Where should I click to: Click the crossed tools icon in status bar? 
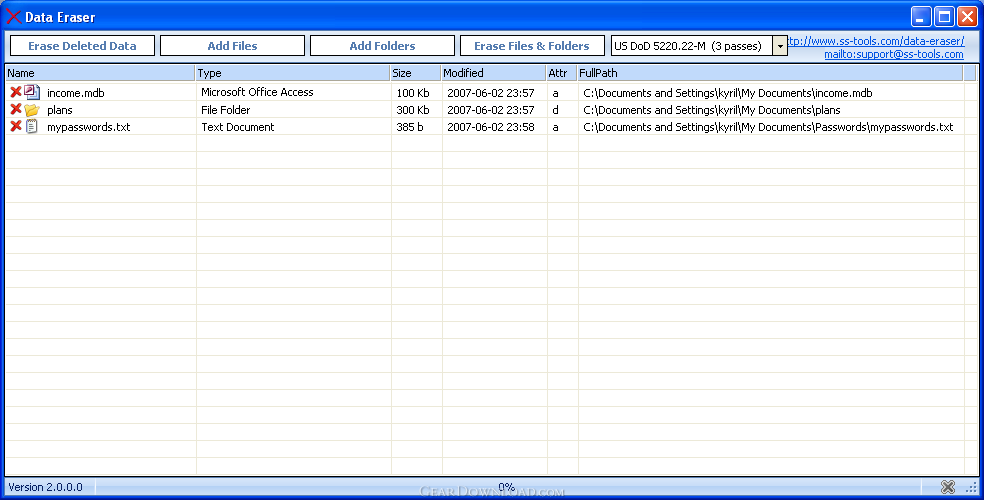(948, 487)
